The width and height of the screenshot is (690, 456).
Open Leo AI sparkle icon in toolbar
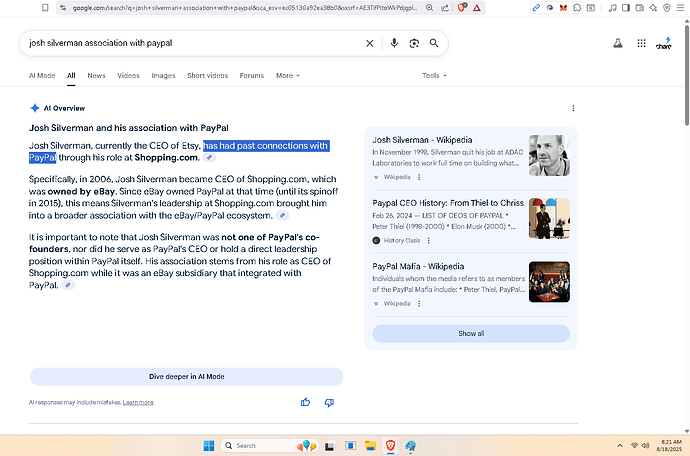(653, 7)
